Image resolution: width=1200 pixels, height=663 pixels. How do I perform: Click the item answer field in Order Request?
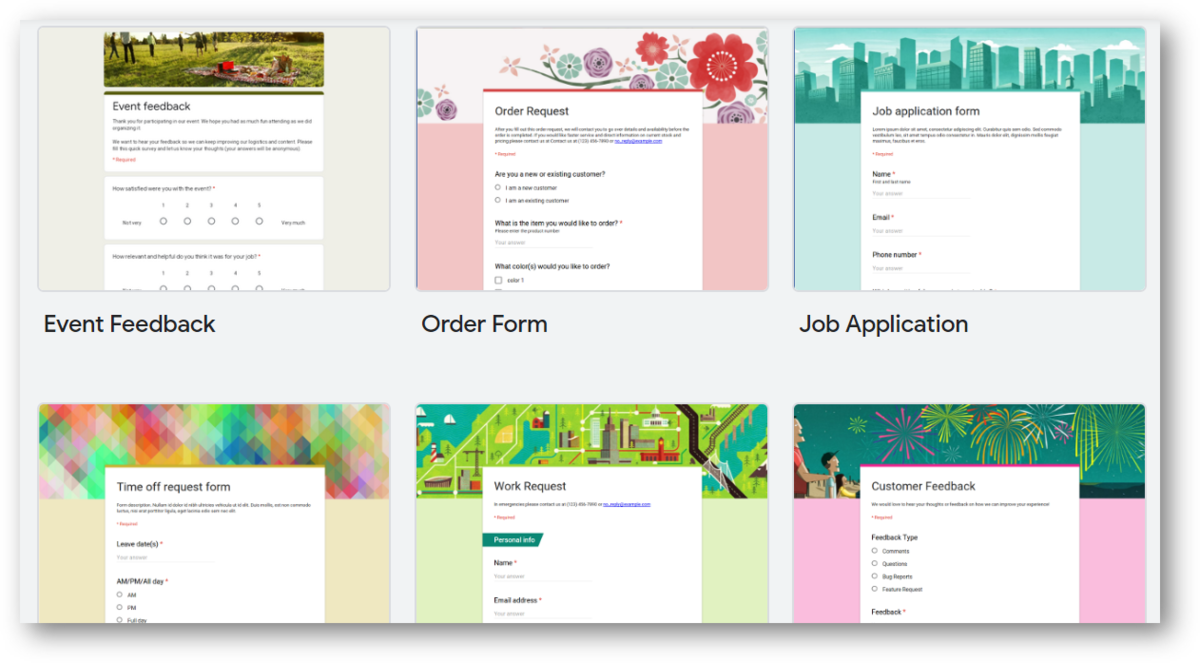point(543,243)
